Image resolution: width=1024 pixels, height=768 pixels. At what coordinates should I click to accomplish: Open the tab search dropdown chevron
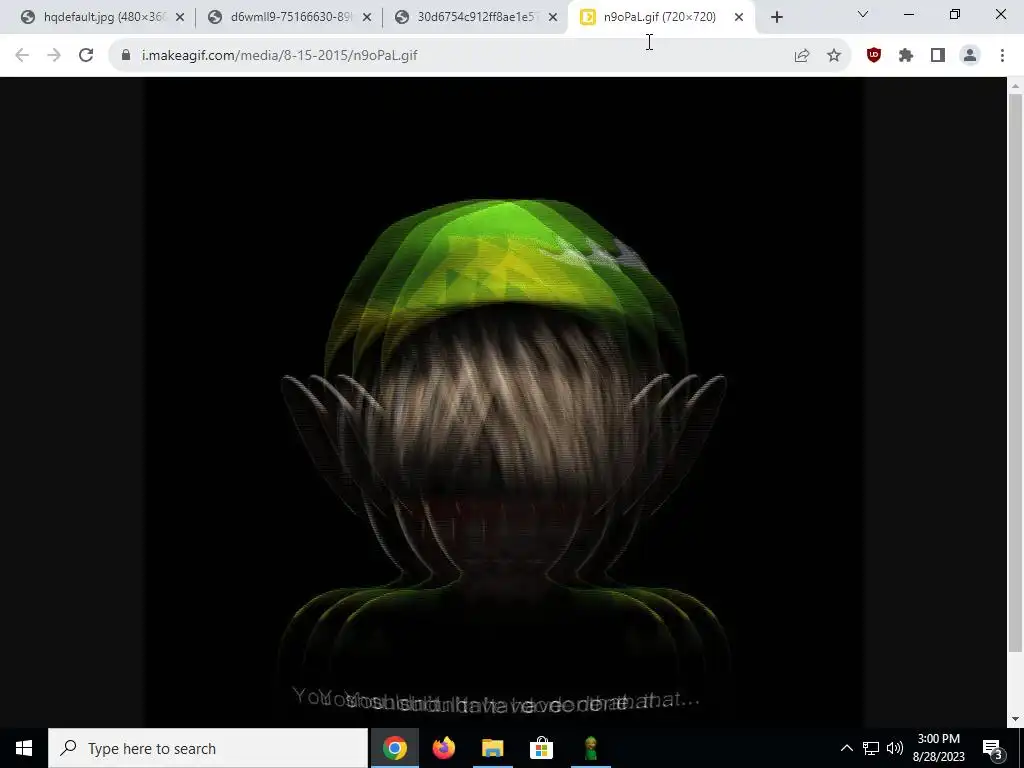[863, 14]
